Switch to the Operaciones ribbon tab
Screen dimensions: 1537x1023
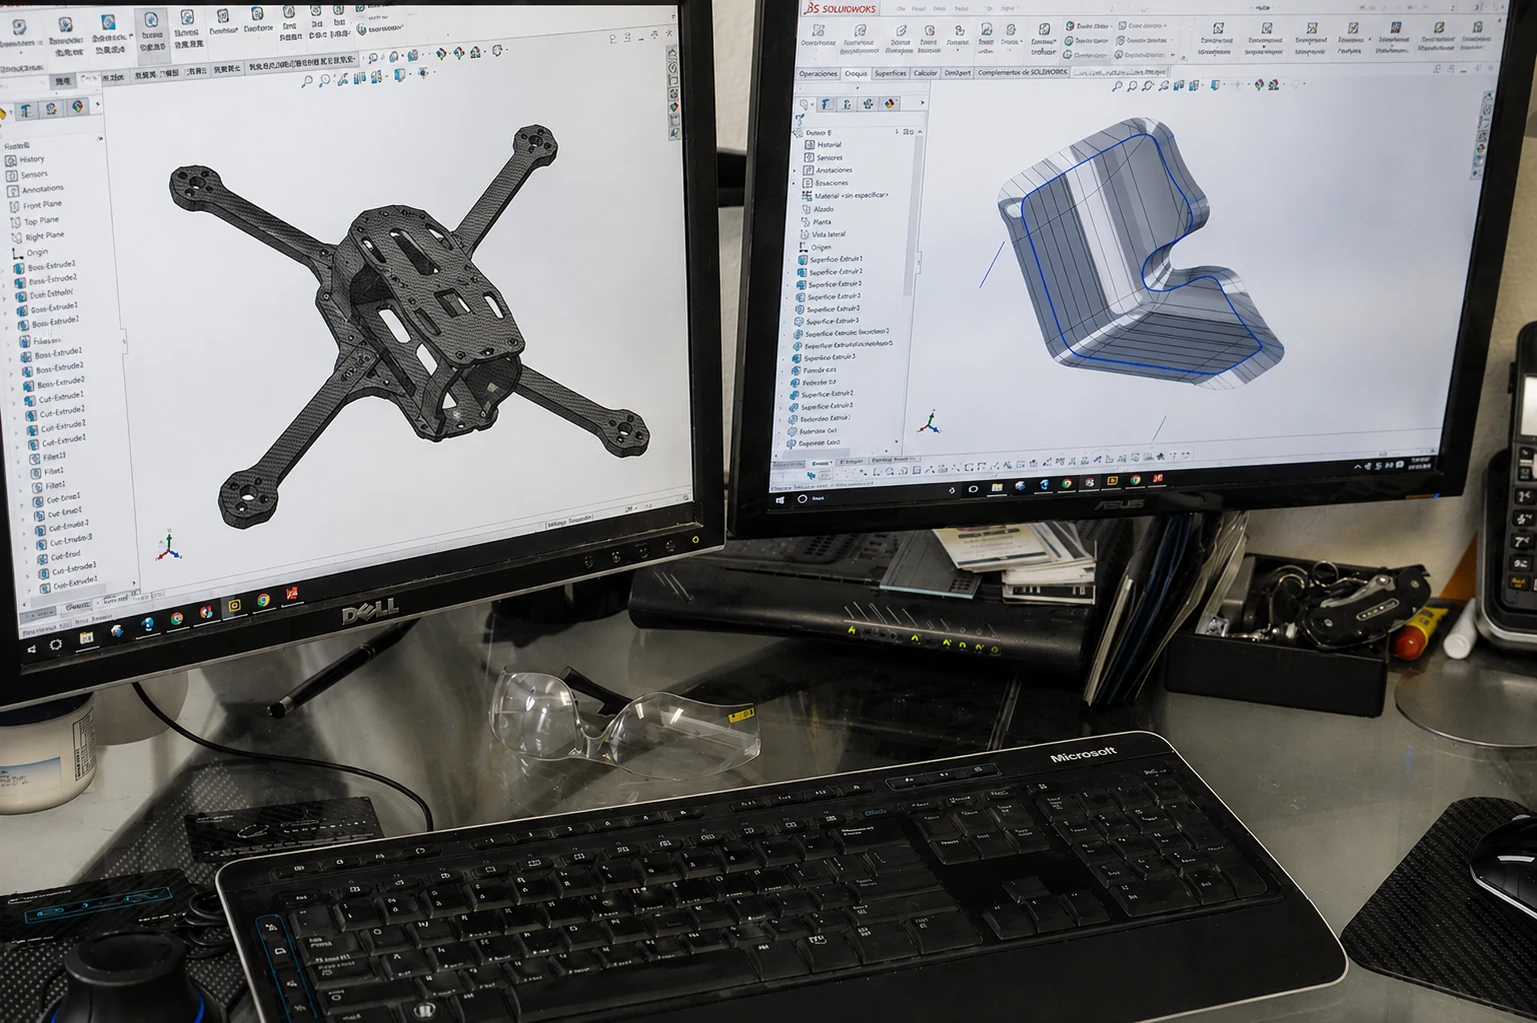point(818,73)
